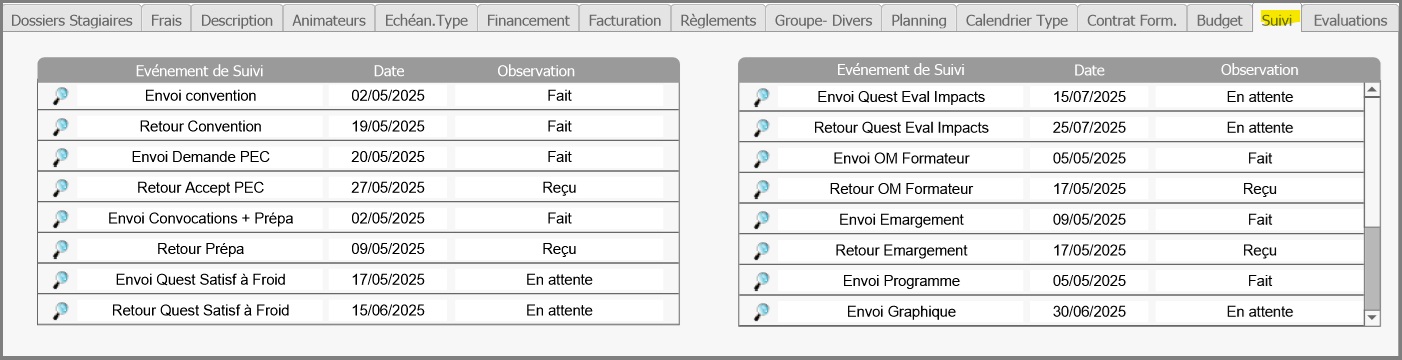Click magnifier icon beside Retour Convention
Screen dimensions: 1402x360
pyautogui.click(x=60, y=127)
